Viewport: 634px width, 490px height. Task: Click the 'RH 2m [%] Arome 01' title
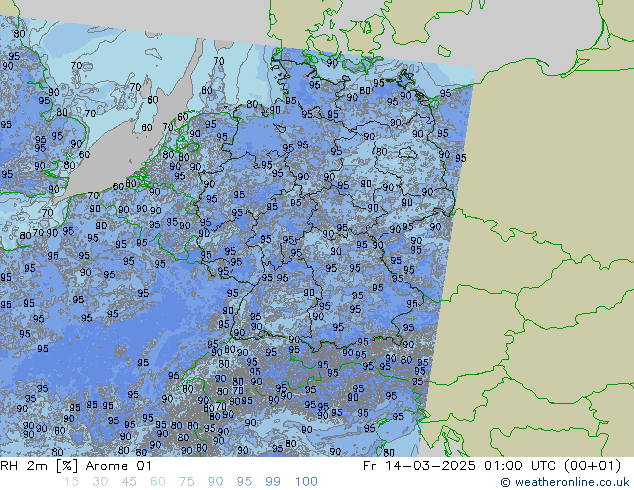point(76,466)
